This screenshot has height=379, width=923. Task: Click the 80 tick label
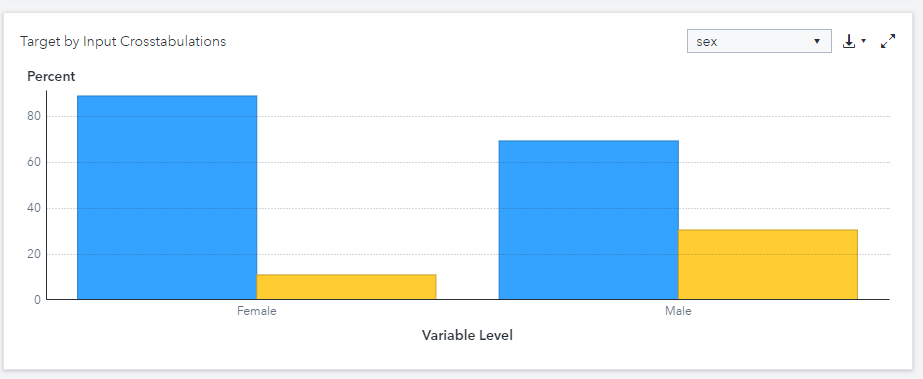pyautogui.click(x=35, y=116)
